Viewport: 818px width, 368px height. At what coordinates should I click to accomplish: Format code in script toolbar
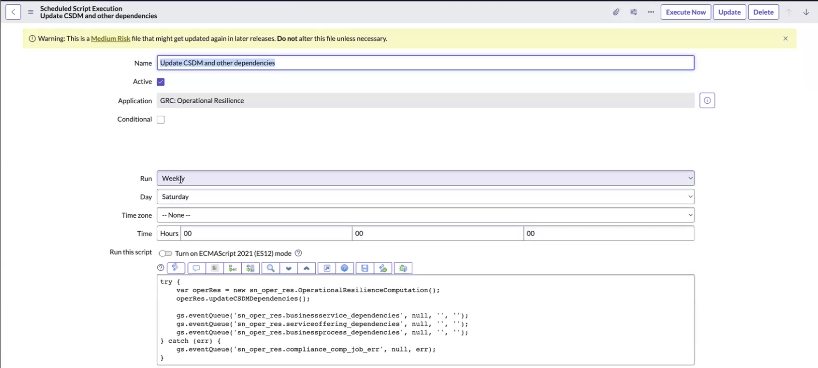[x=233, y=268]
